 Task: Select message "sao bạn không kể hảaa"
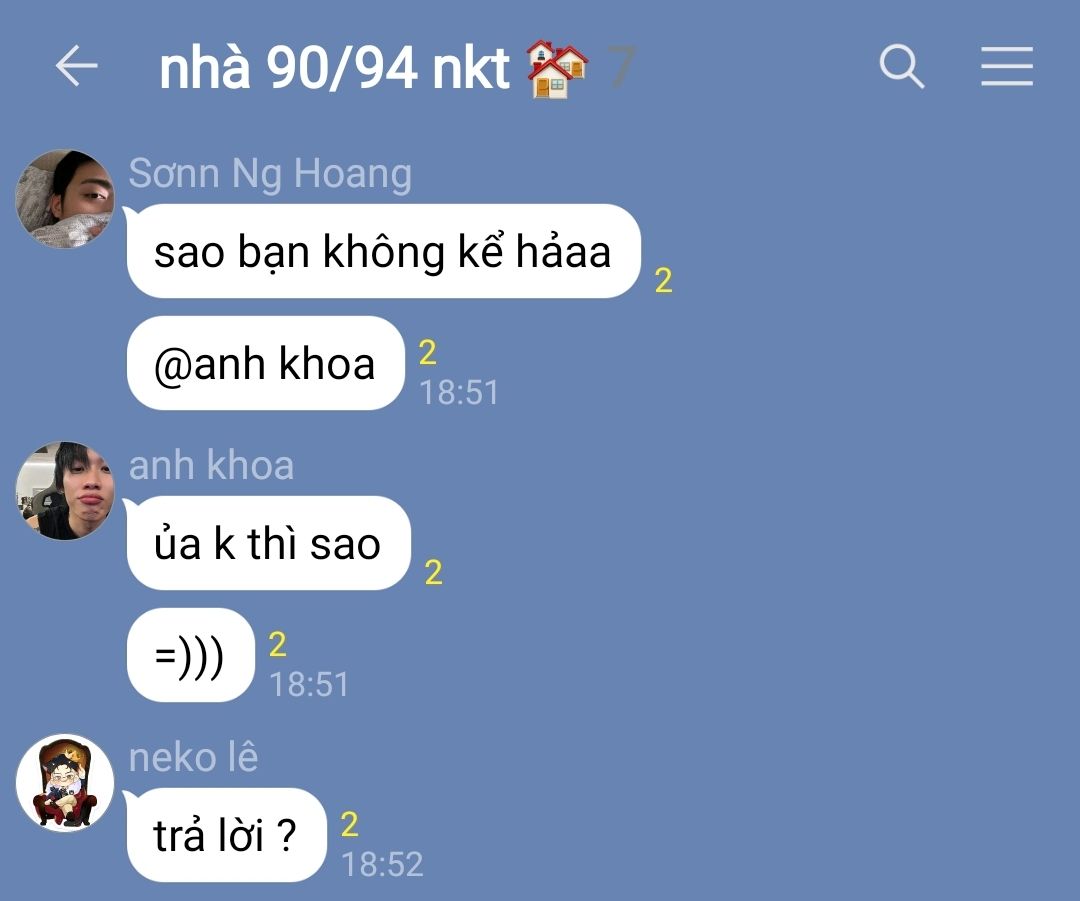coord(384,251)
